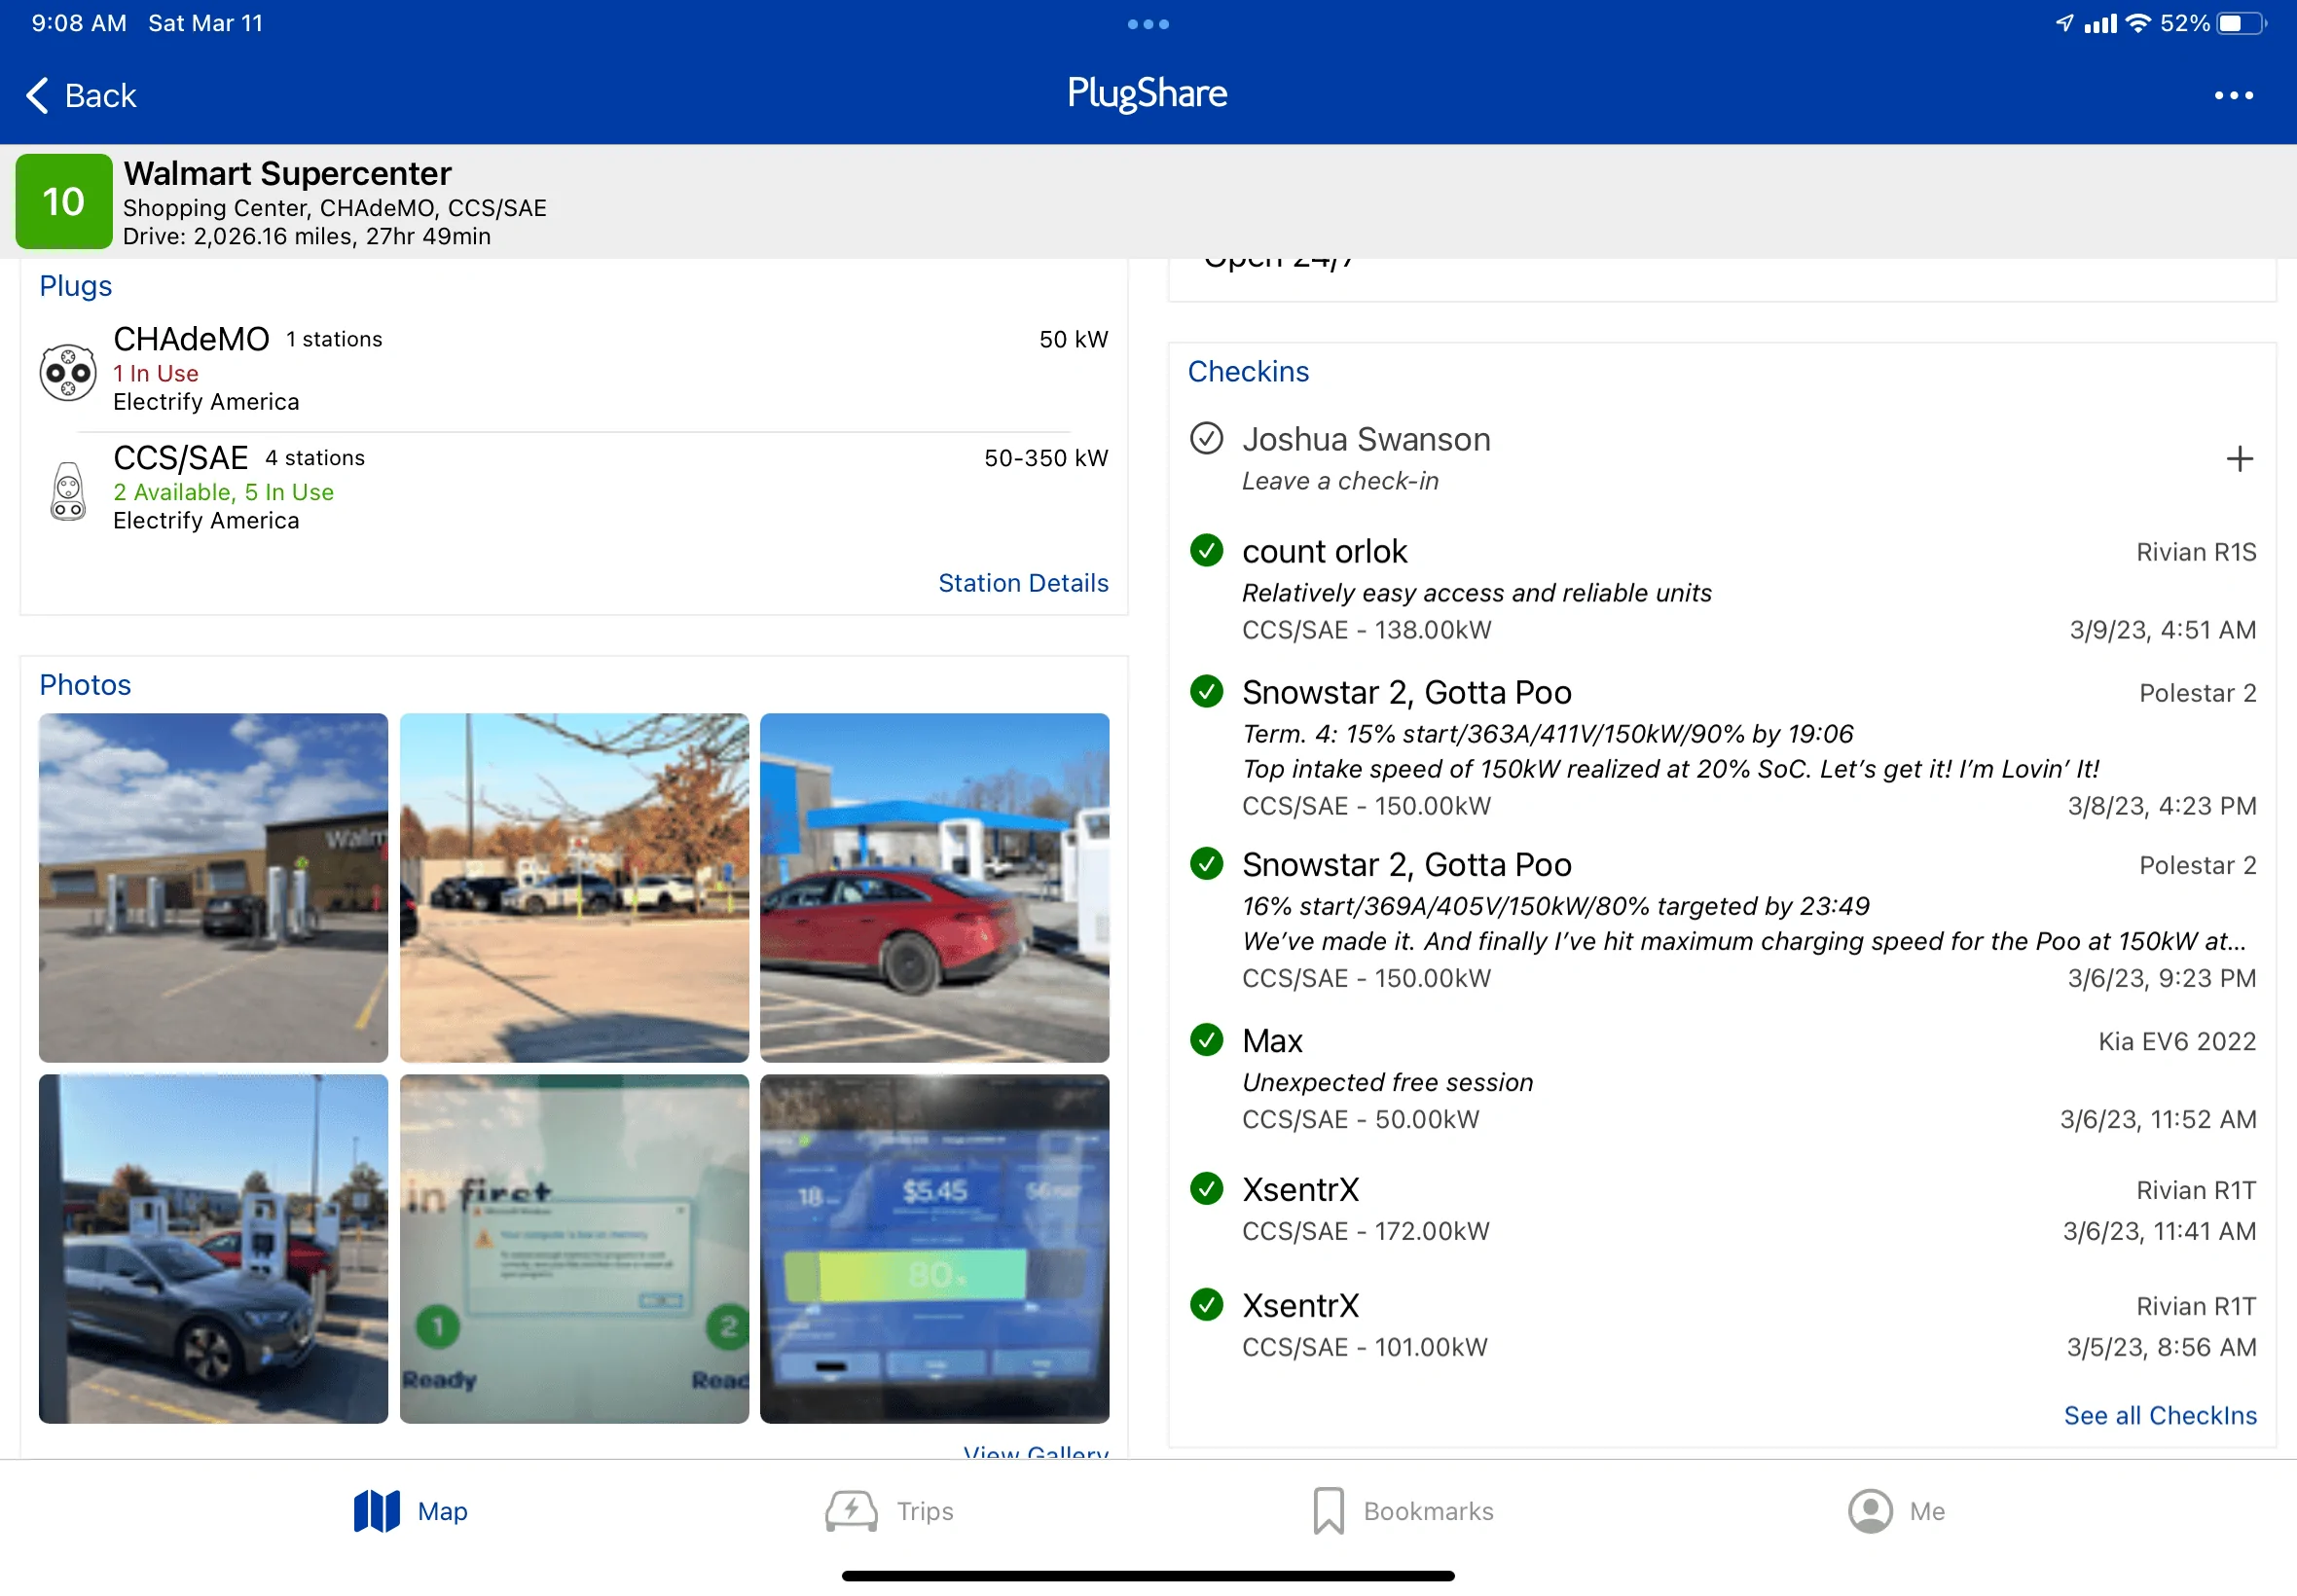Tap the Walmart Supercenter title
This screenshot has height=1596, width=2297.
pos(287,173)
